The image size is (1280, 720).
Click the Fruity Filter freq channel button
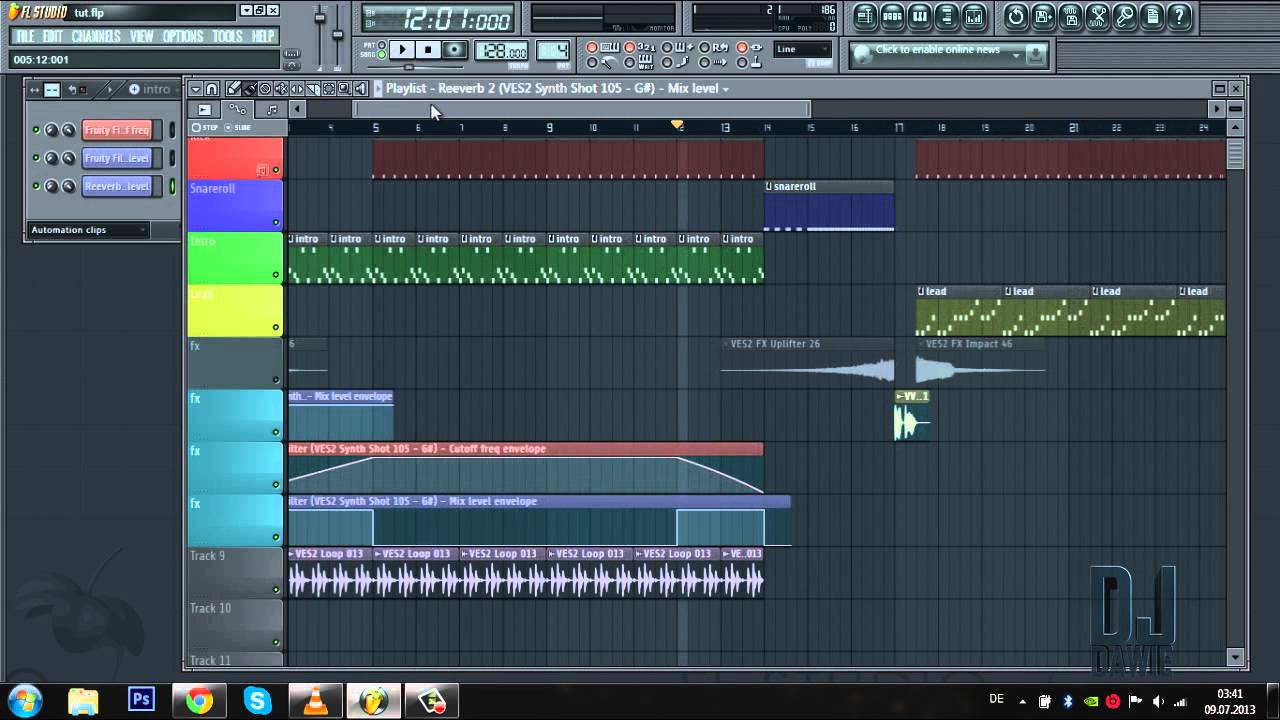(117, 130)
